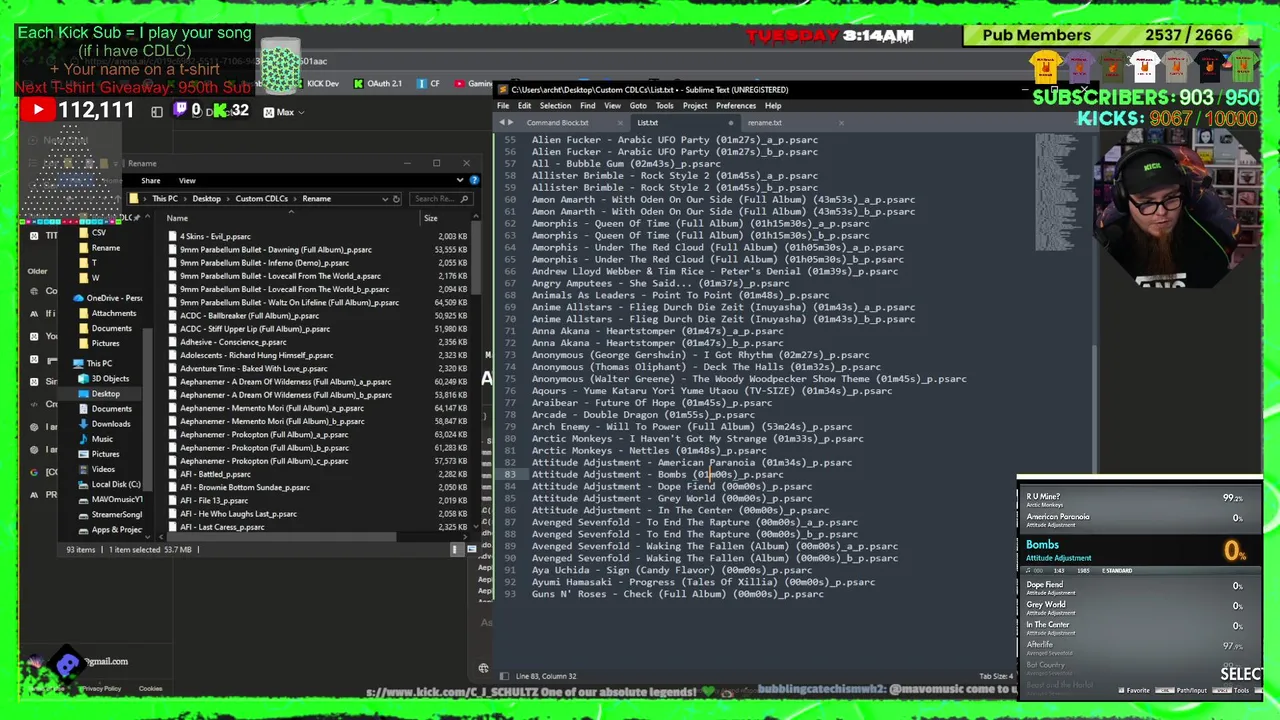Select AFI - File 13_p.psarc file

pyautogui.click(x=214, y=500)
